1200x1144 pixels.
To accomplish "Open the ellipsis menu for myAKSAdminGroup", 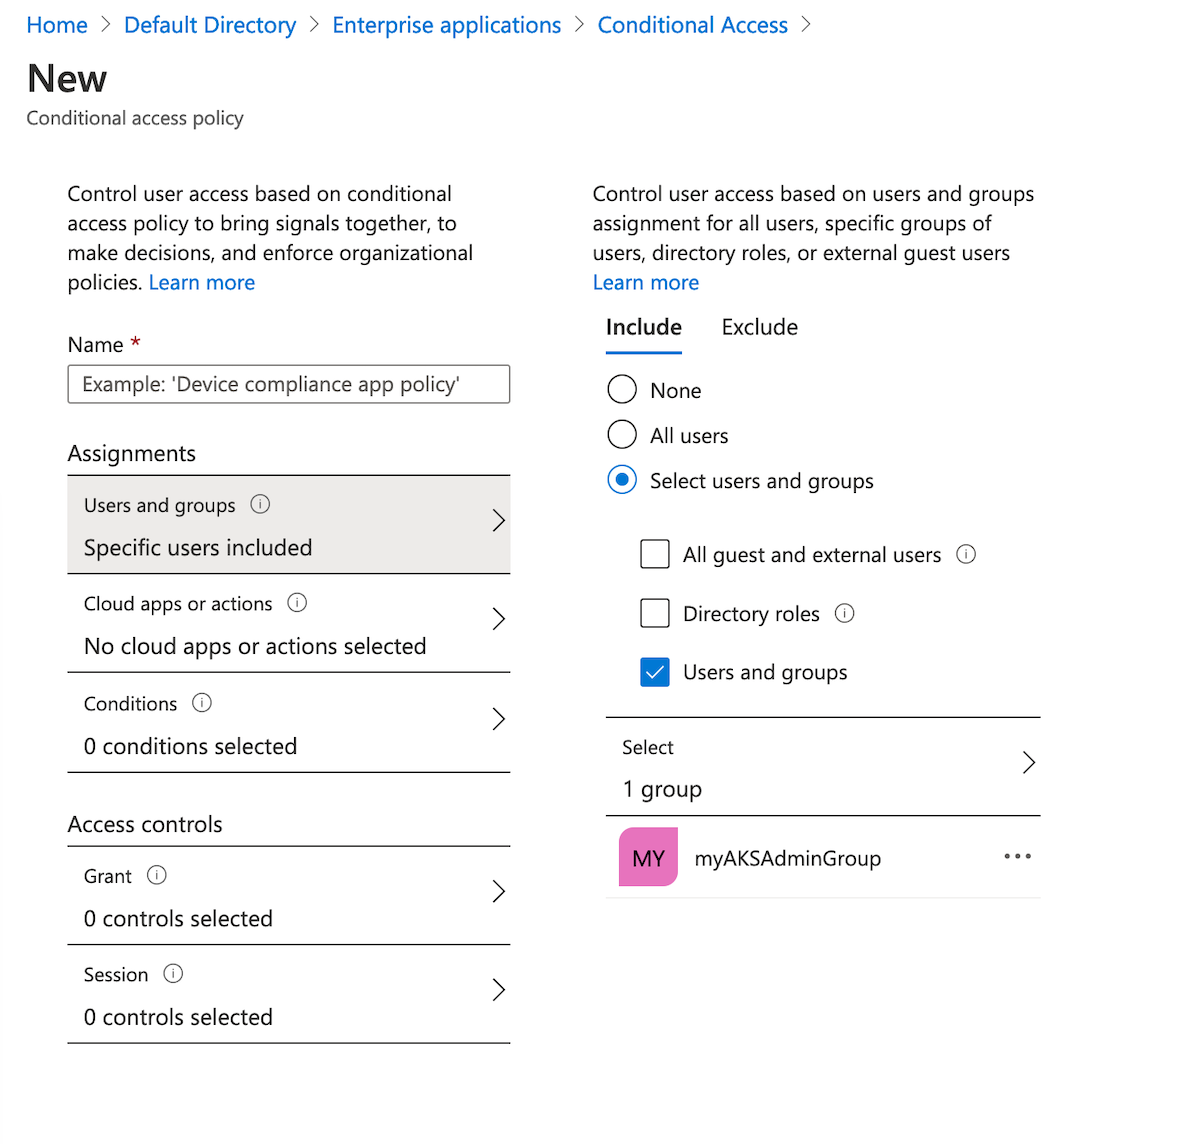I will click(1017, 856).
